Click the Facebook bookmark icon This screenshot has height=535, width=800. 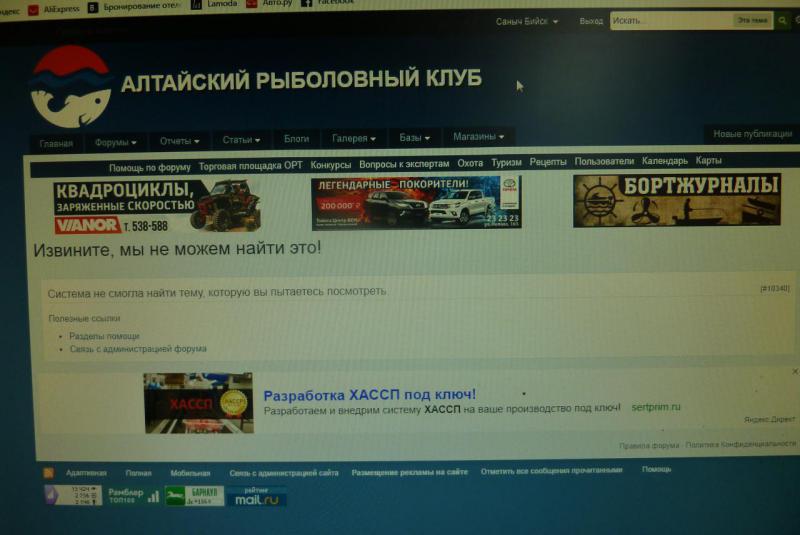pyautogui.click(x=306, y=3)
